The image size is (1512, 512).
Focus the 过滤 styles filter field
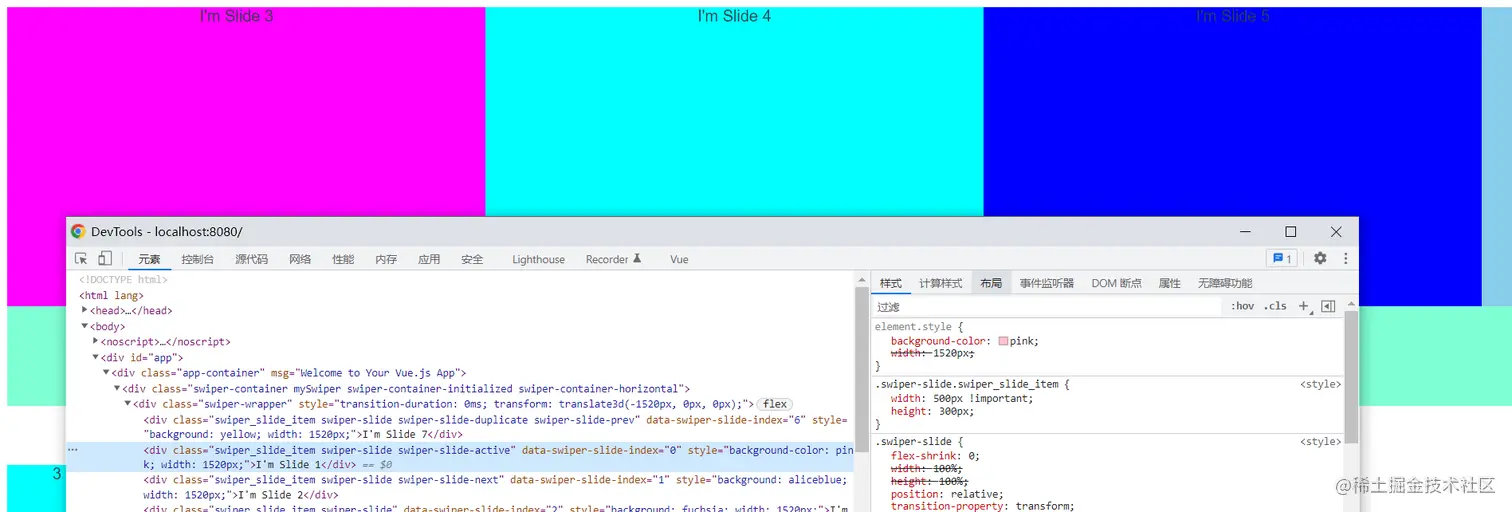coord(1045,306)
